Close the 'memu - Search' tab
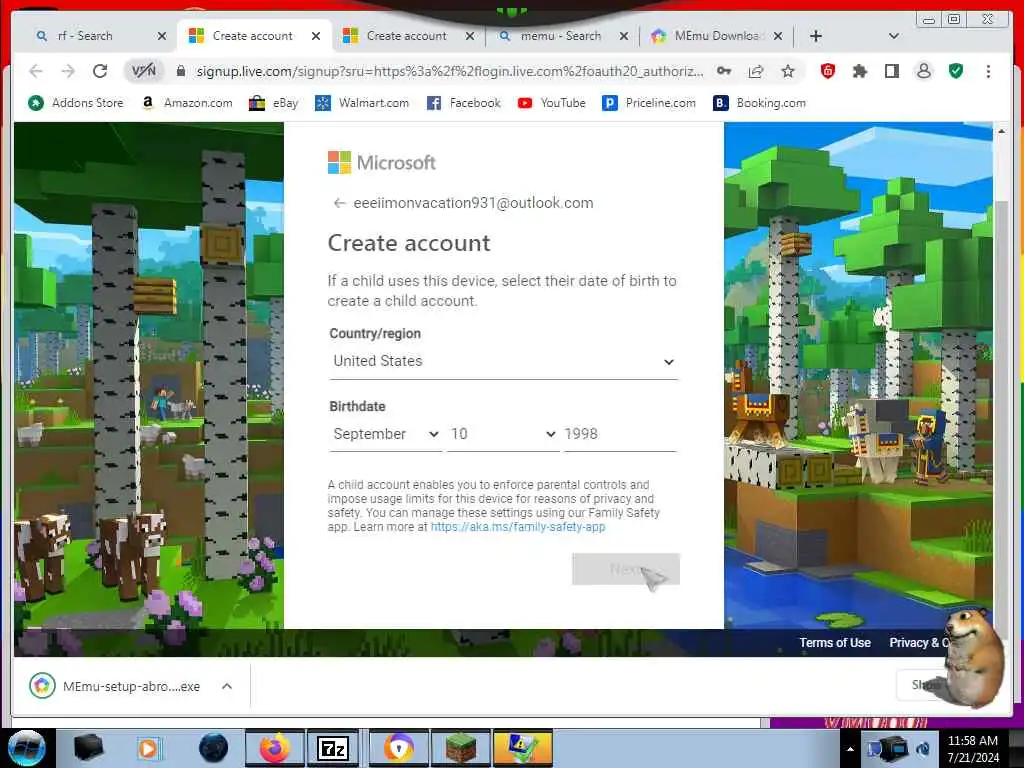1024x768 pixels. [624, 36]
